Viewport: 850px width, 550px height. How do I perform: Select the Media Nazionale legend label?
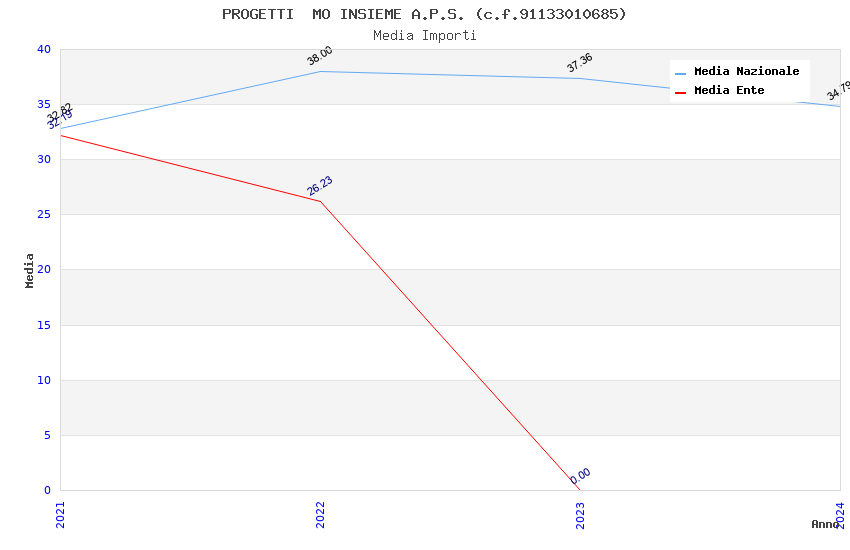pyautogui.click(x=746, y=72)
